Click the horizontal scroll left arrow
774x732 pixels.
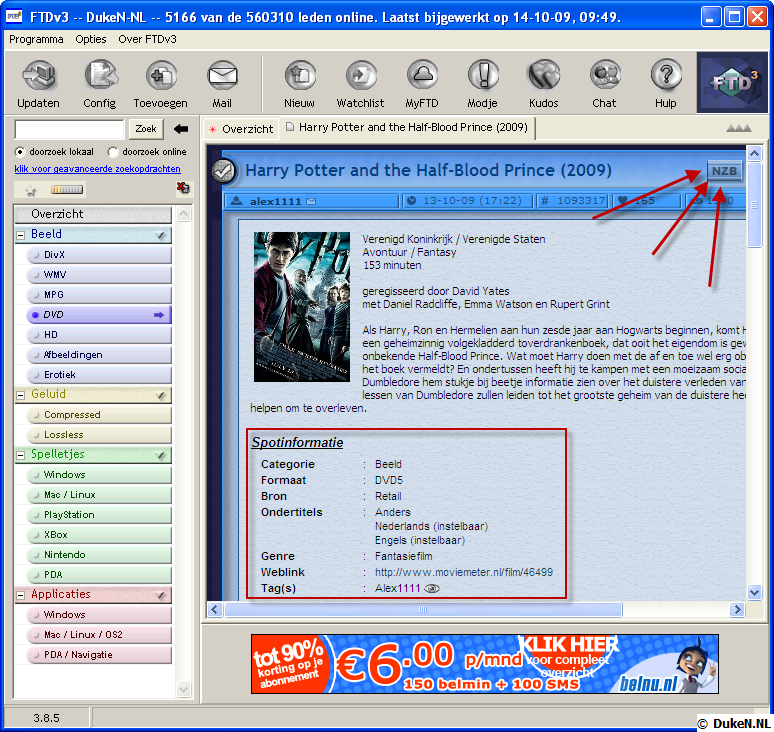(x=214, y=610)
